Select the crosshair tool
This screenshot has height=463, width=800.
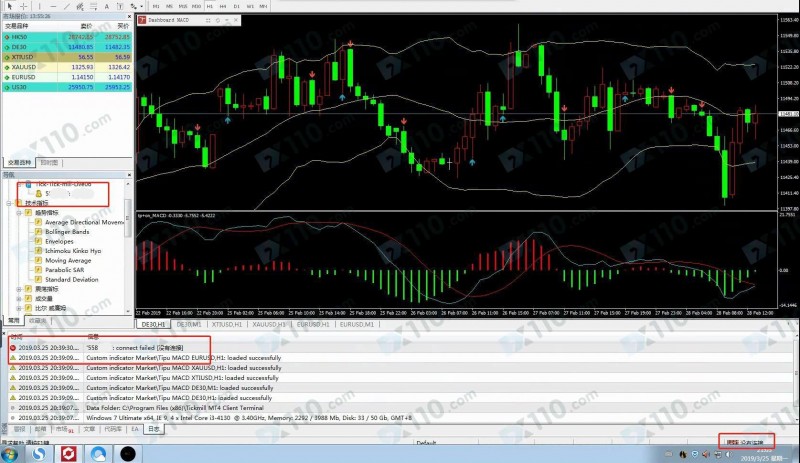20,6
